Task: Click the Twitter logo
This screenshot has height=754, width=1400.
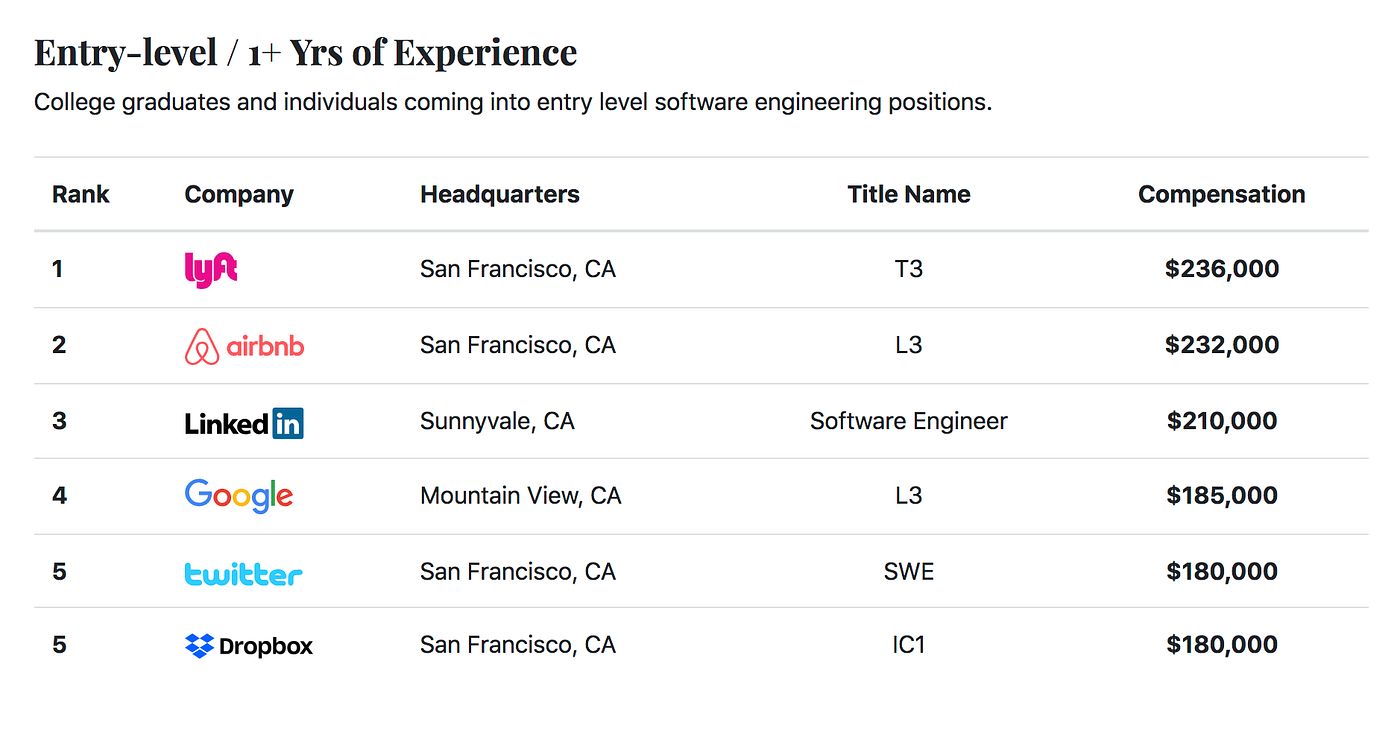Action: click(243, 573)
